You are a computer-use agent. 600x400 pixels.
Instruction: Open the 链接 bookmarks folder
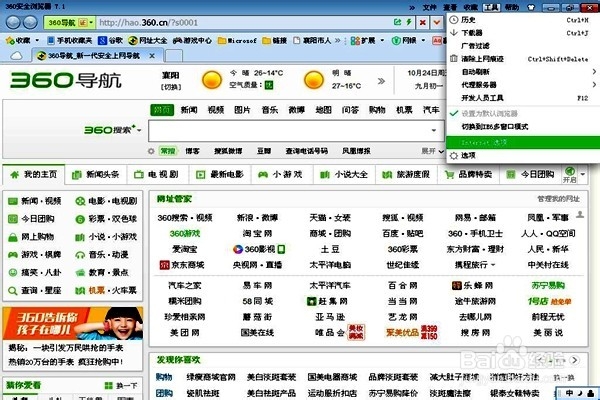[x=275, y=40]
